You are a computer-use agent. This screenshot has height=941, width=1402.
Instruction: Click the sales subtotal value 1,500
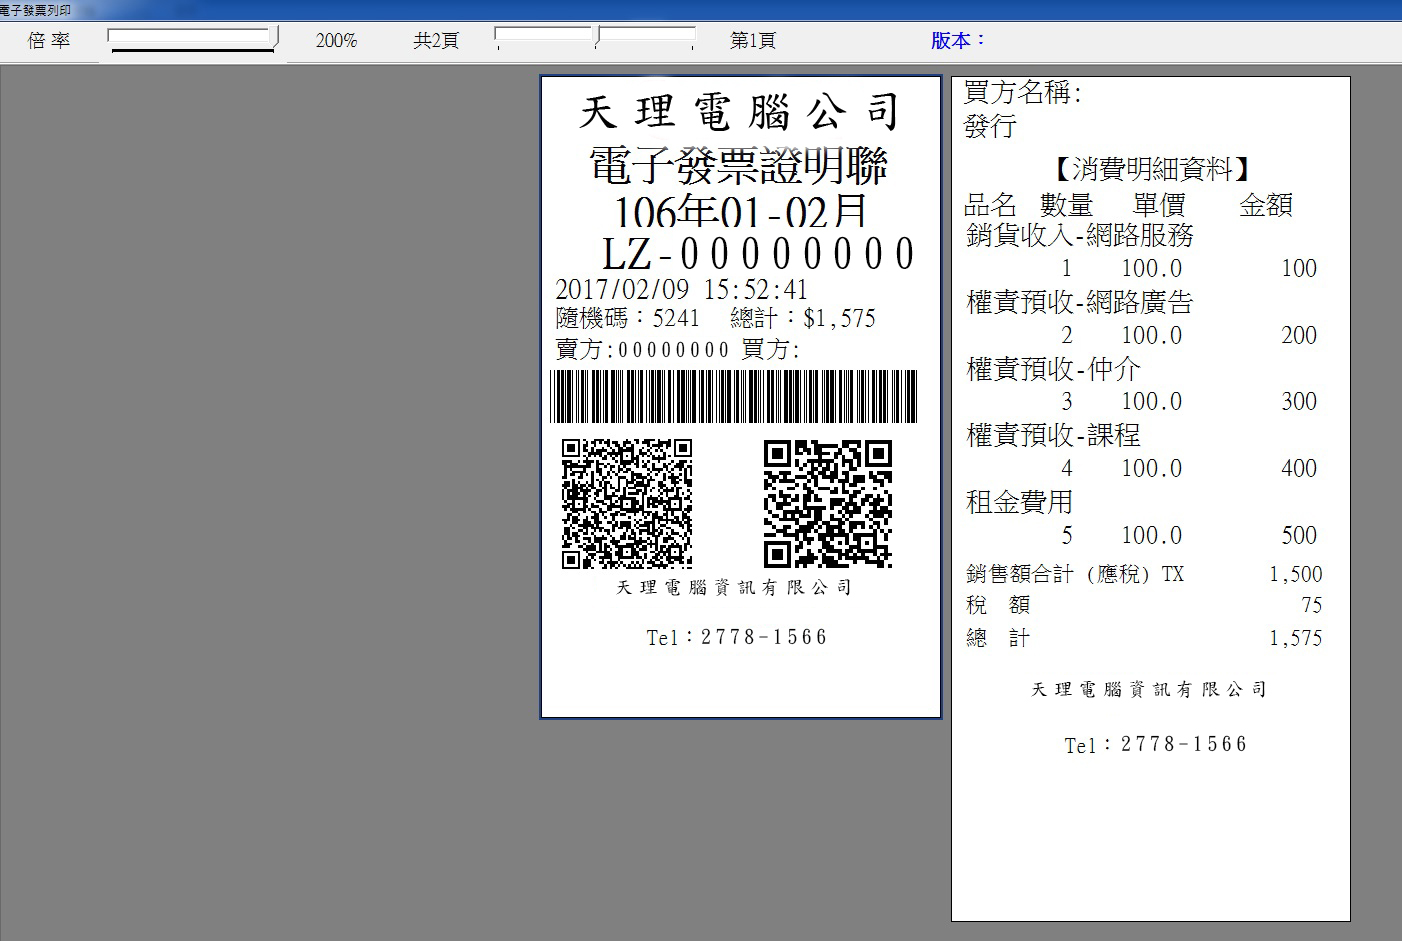click(1296, 575)
